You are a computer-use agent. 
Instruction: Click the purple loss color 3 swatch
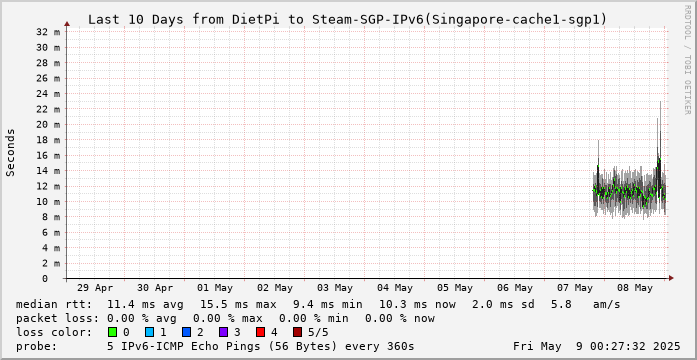224,332
